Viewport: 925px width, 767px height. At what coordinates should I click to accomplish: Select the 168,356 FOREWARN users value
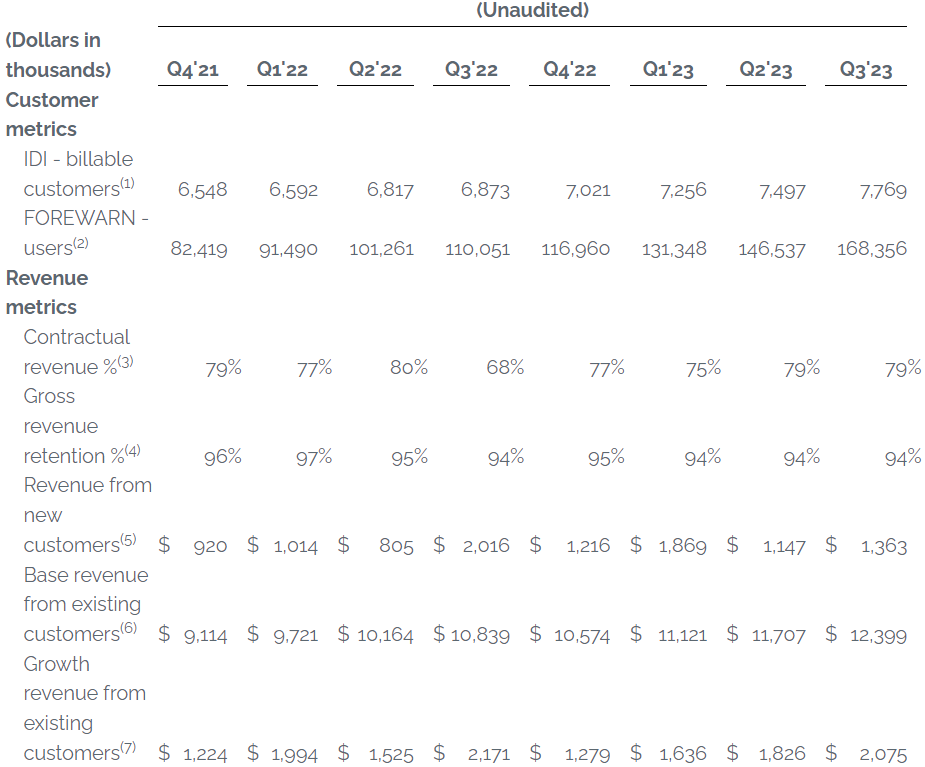pos(872,249)
